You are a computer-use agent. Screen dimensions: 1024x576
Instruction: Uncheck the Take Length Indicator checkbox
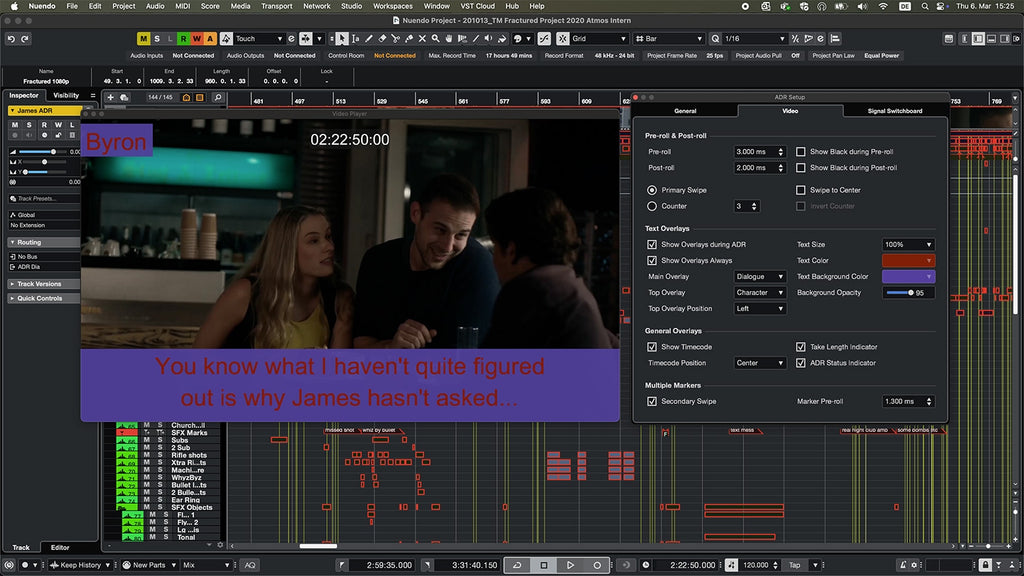[x=801, y=347]
